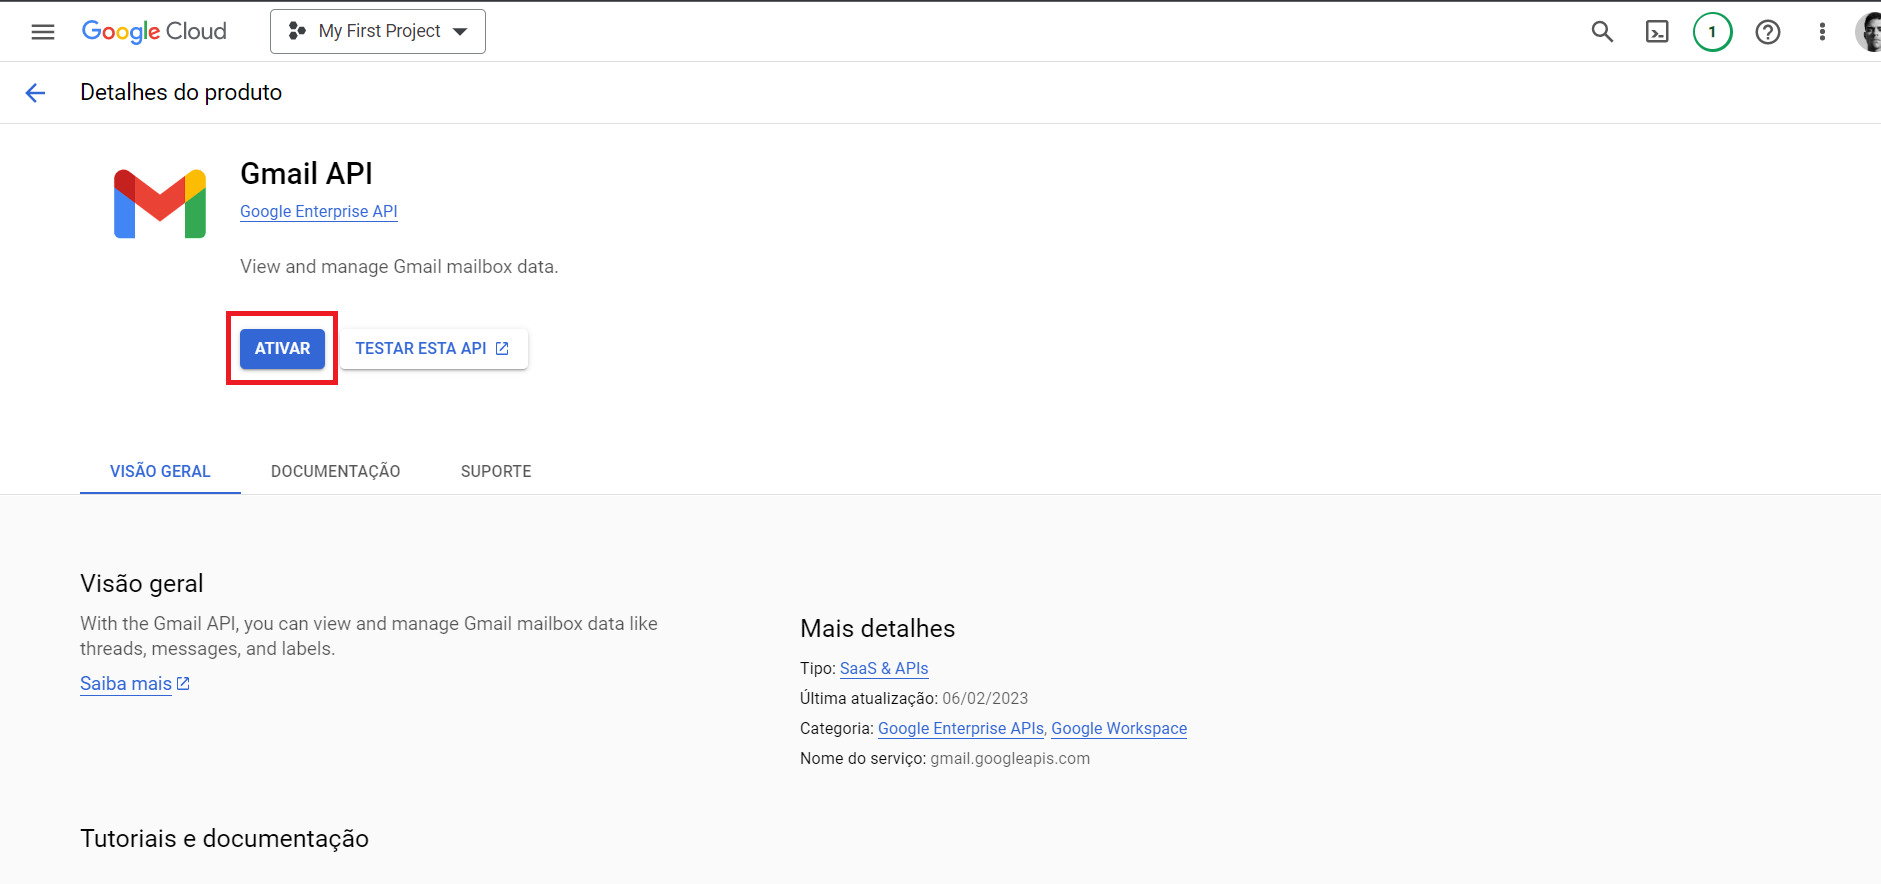
Task: Open the three-dot settings menu
Action: 1822,32
